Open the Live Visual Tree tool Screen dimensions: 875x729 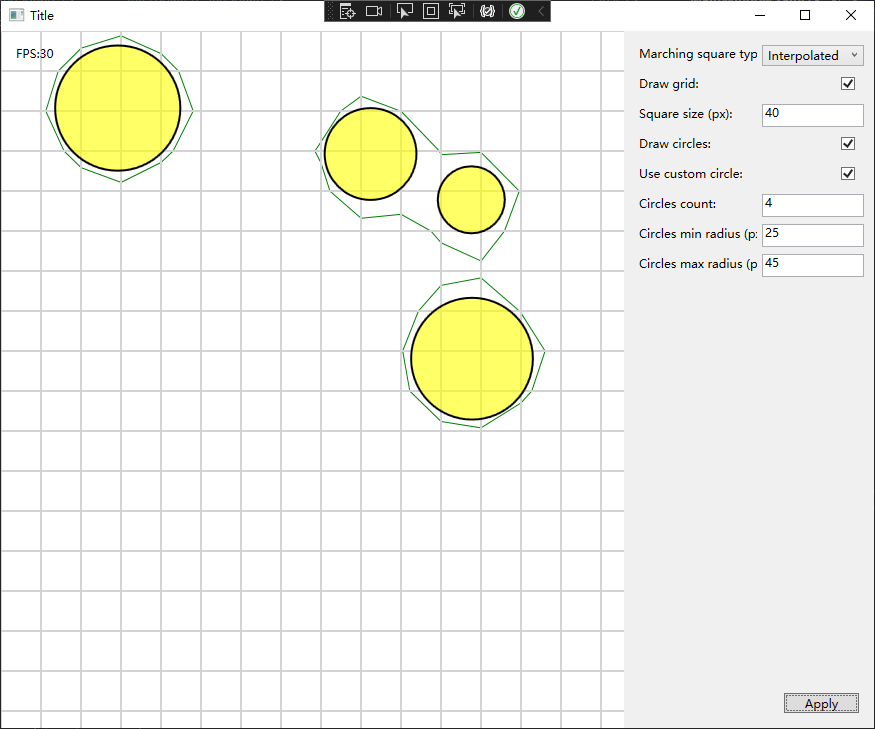pyautogui.click(x=347, y=11)
